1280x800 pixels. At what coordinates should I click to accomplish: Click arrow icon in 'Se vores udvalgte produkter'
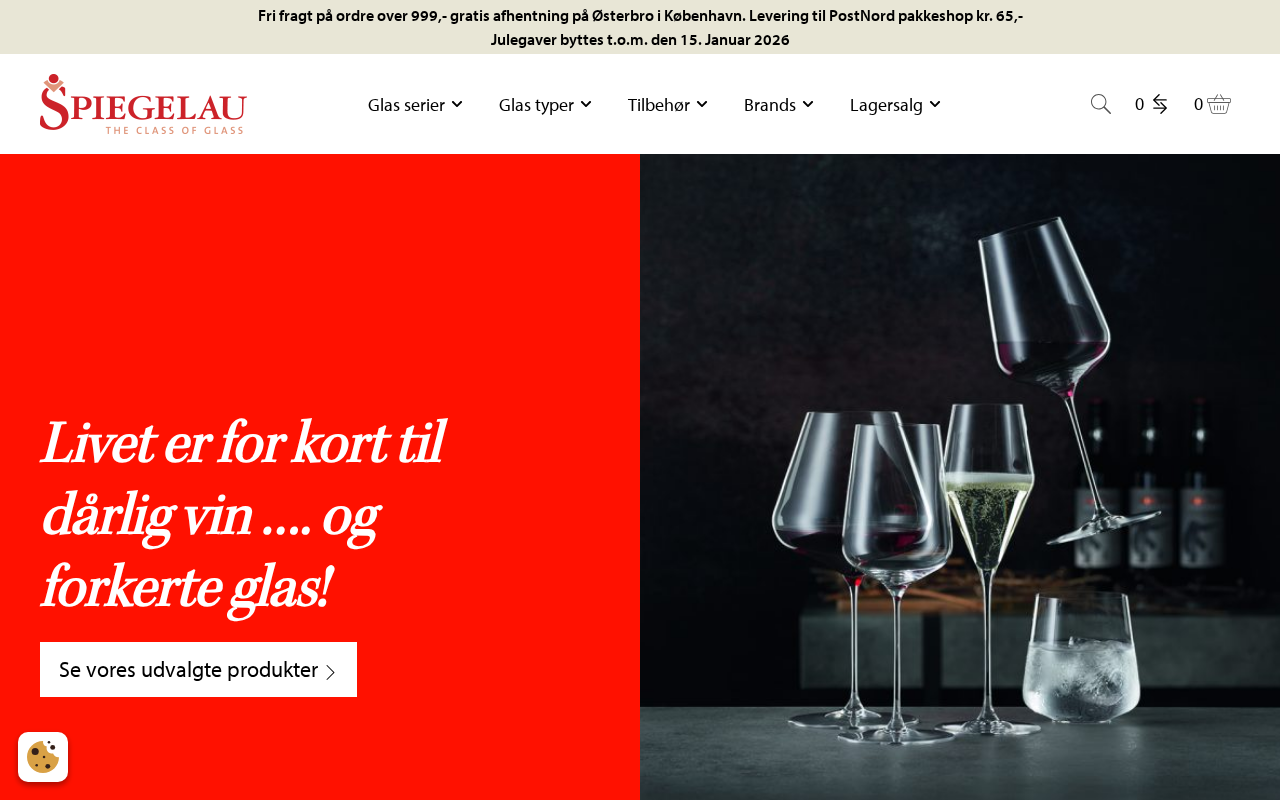331,672
